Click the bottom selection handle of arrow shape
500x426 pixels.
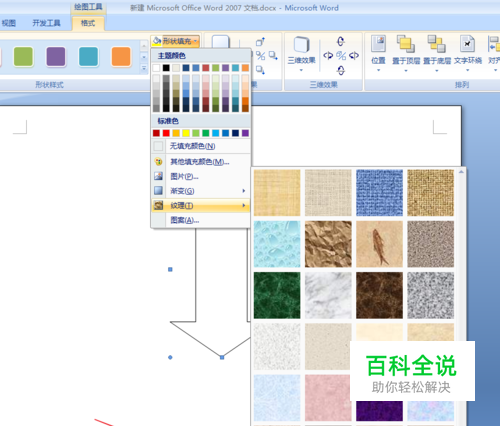tap(222, 357)
